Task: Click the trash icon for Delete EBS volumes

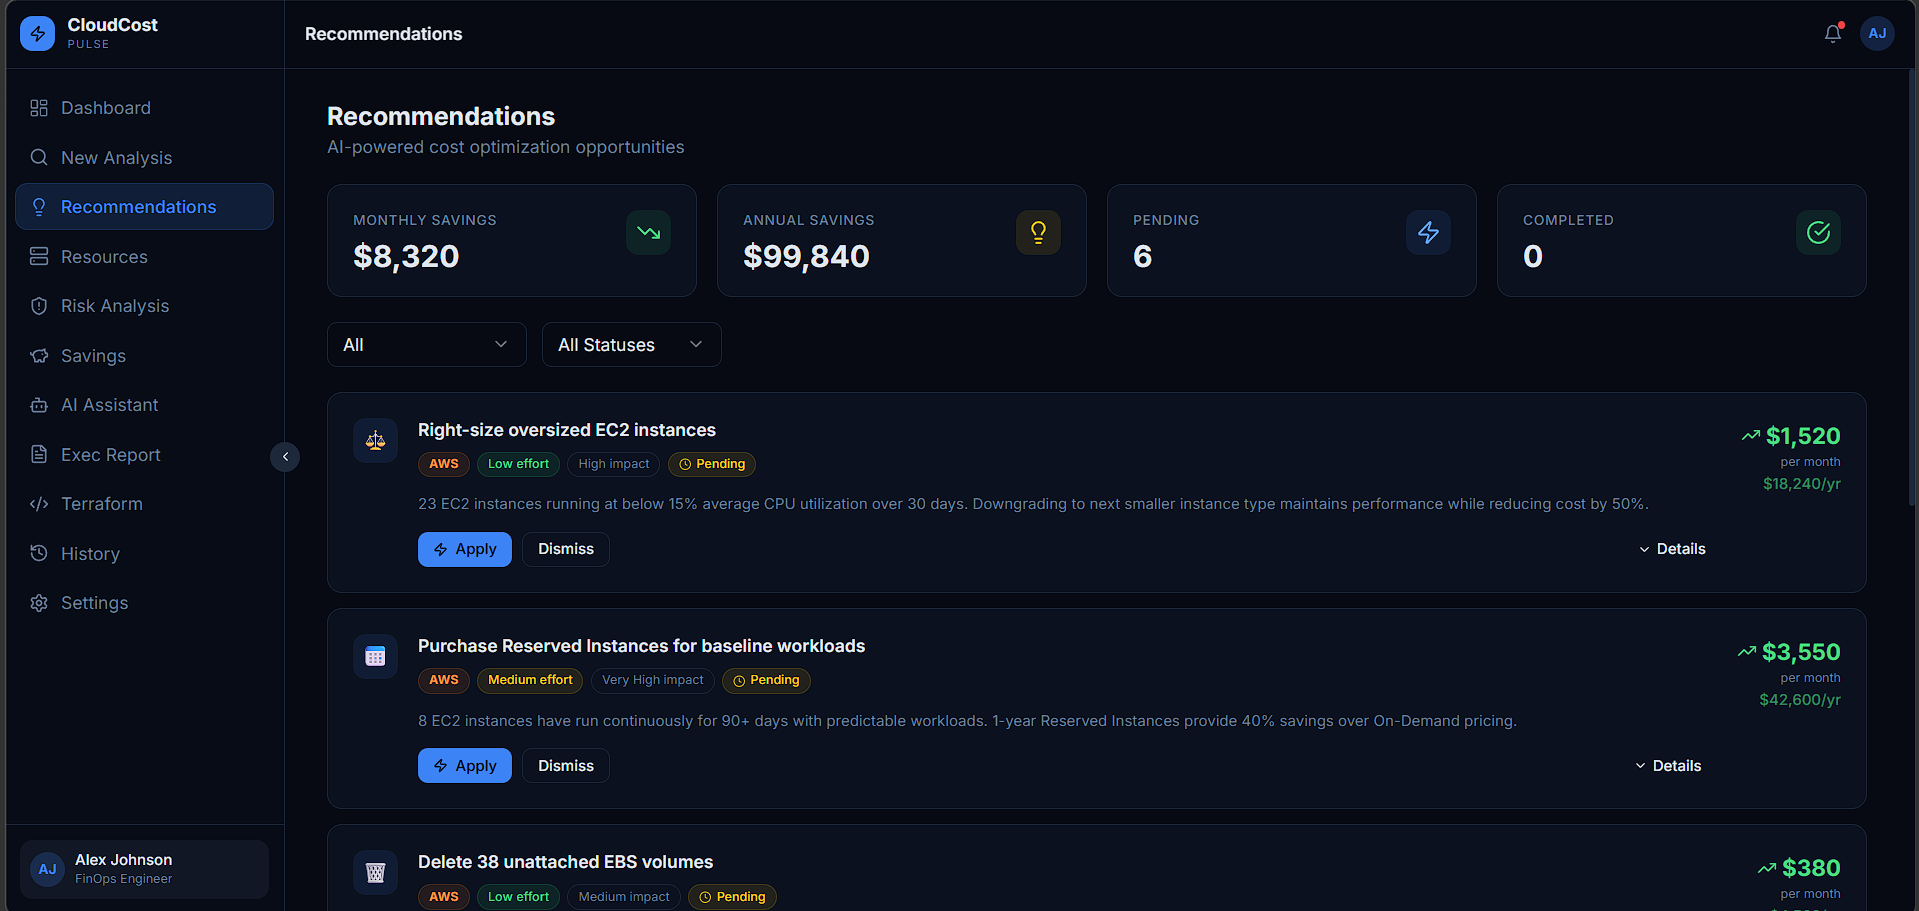Action: click(x=375, y=872)
